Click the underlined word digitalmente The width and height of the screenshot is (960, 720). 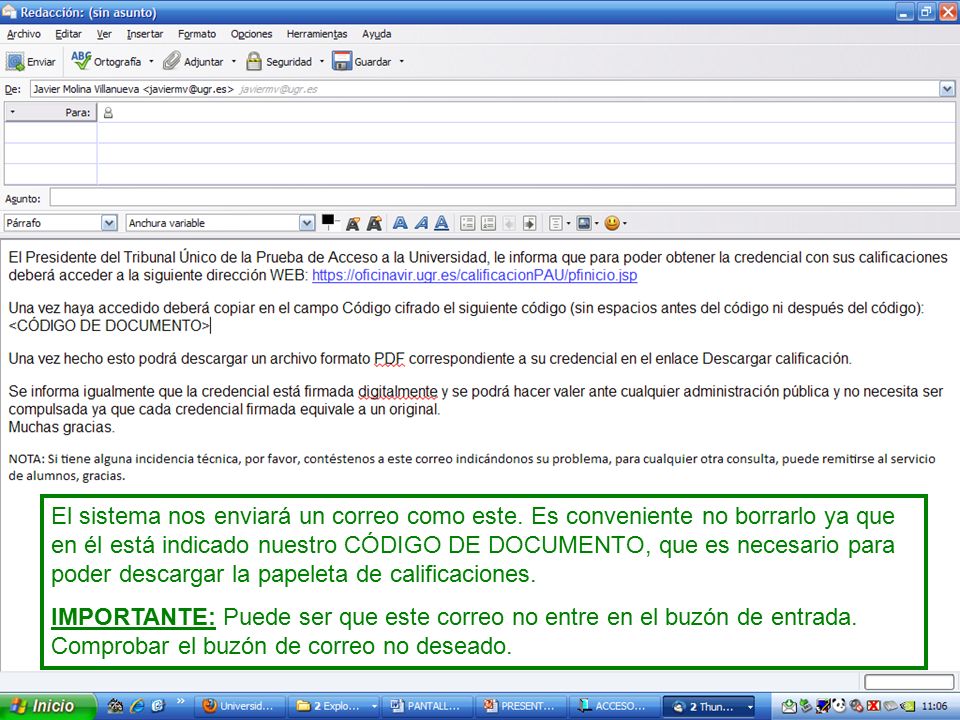click(398, 391)
